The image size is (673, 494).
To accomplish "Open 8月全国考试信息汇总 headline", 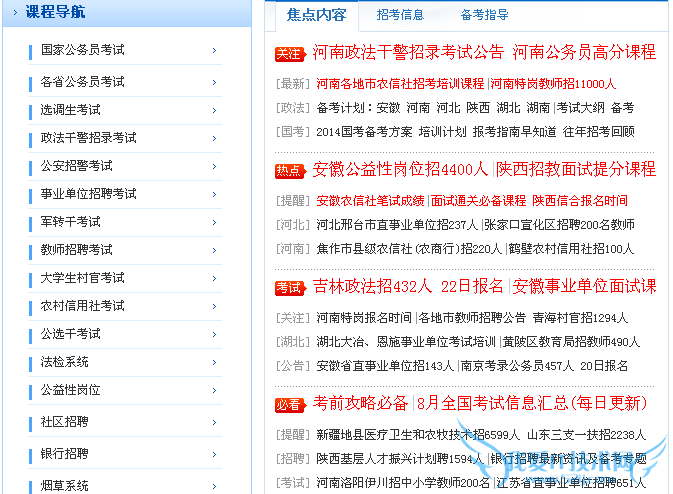I will pos(532,403).
